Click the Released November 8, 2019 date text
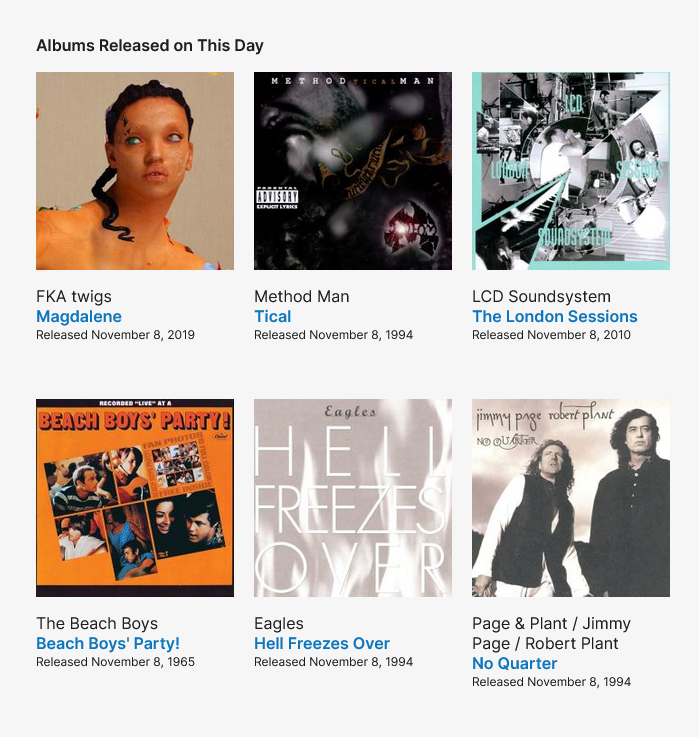 (115, 335)
